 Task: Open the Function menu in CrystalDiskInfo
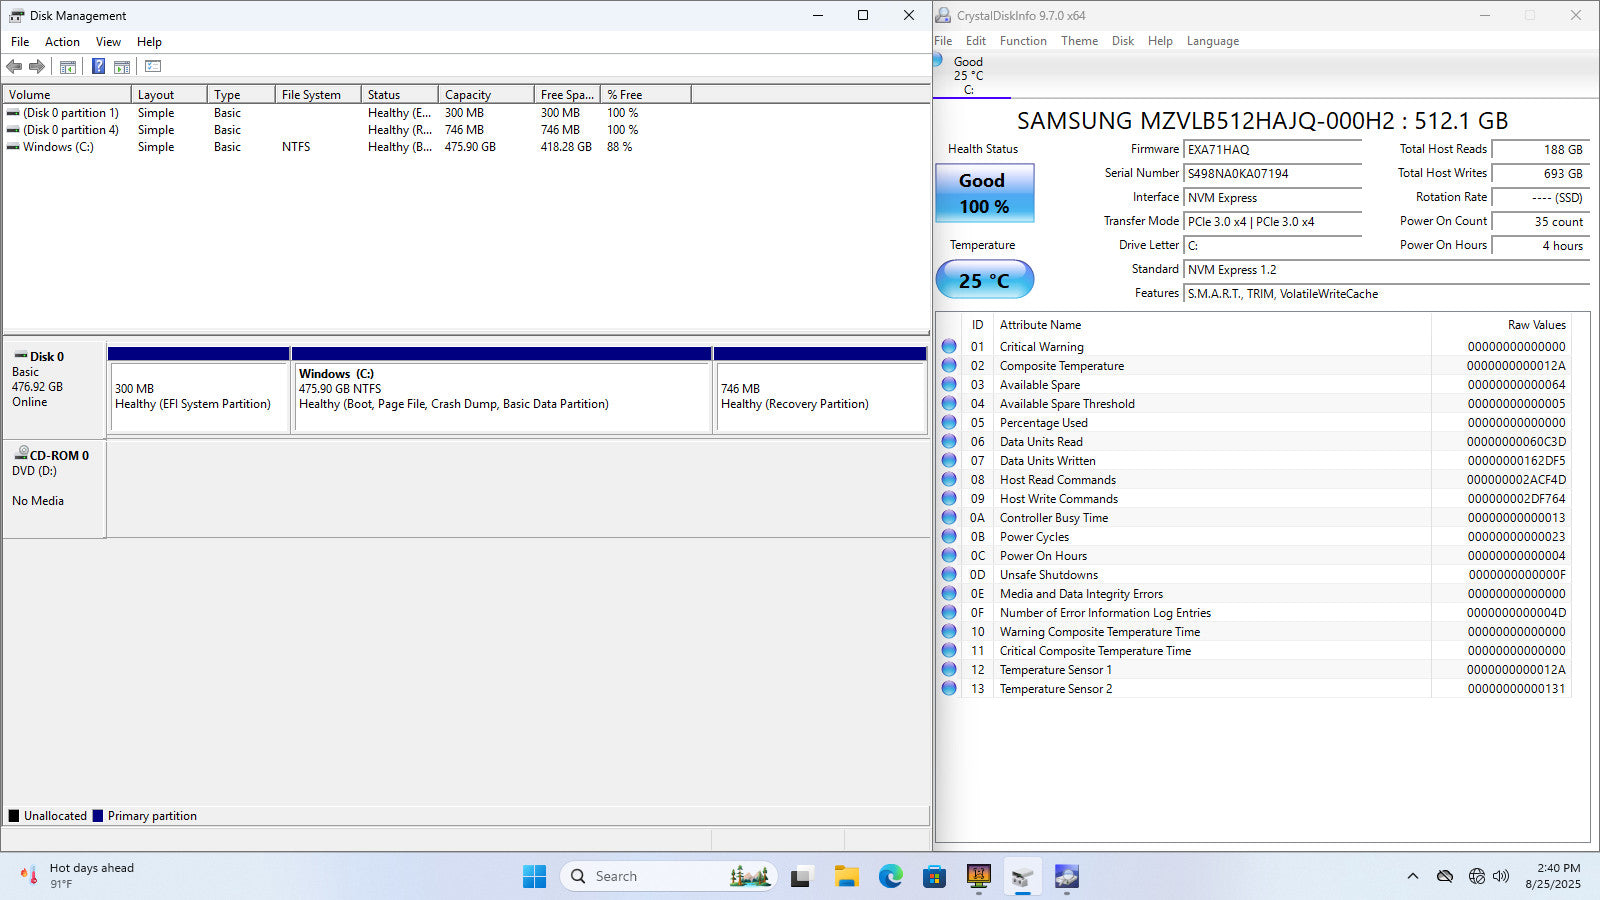tap(1022, 41)
